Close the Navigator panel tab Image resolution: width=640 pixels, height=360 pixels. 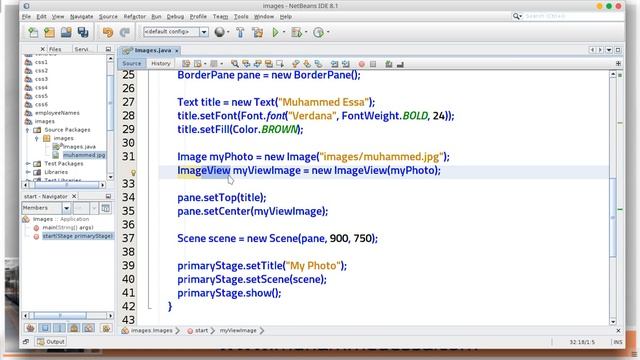[74, 196]
